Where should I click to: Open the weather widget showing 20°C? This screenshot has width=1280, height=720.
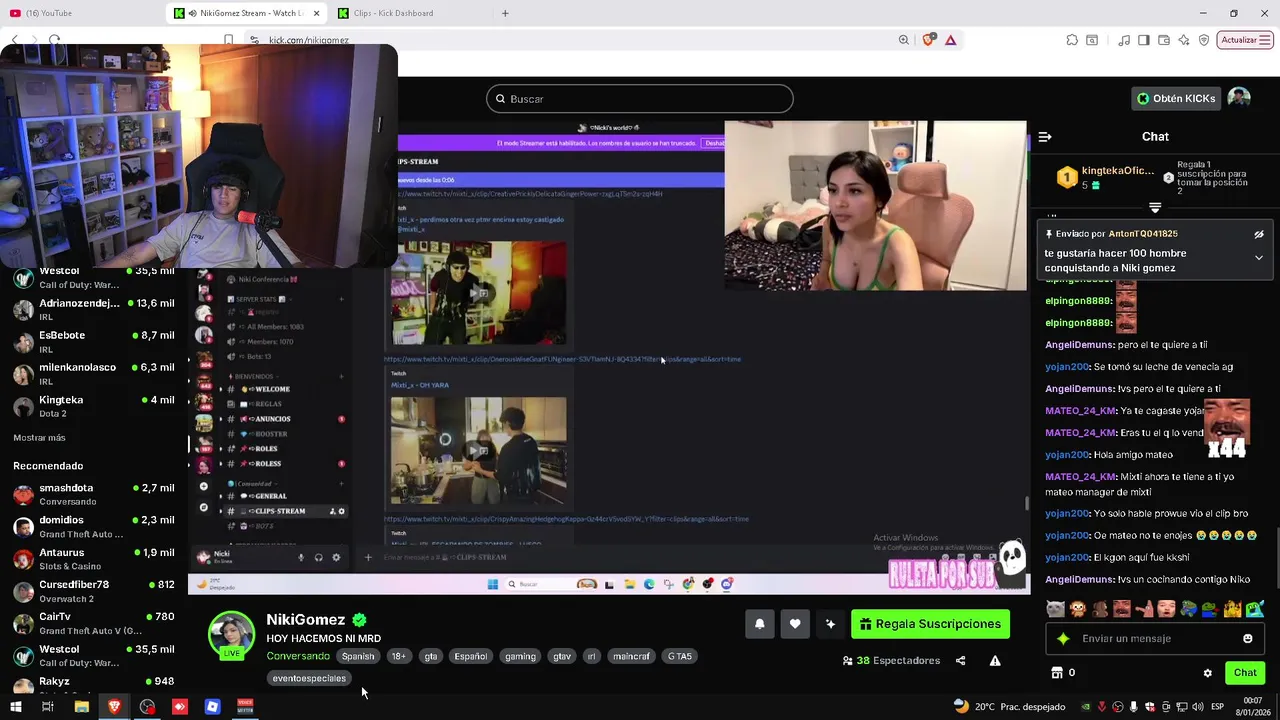click(x=1009, y=707)
